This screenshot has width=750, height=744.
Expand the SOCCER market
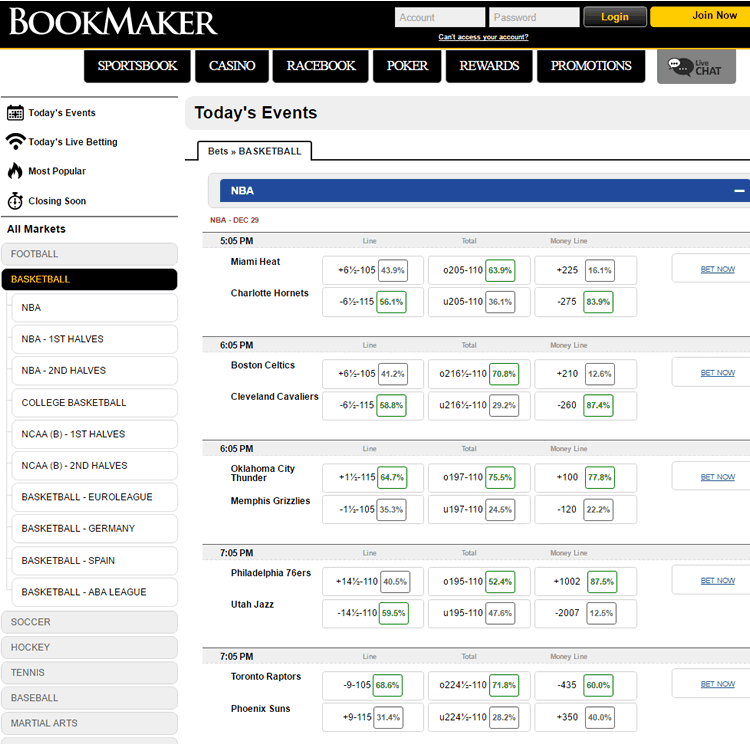tap(89, 622)
